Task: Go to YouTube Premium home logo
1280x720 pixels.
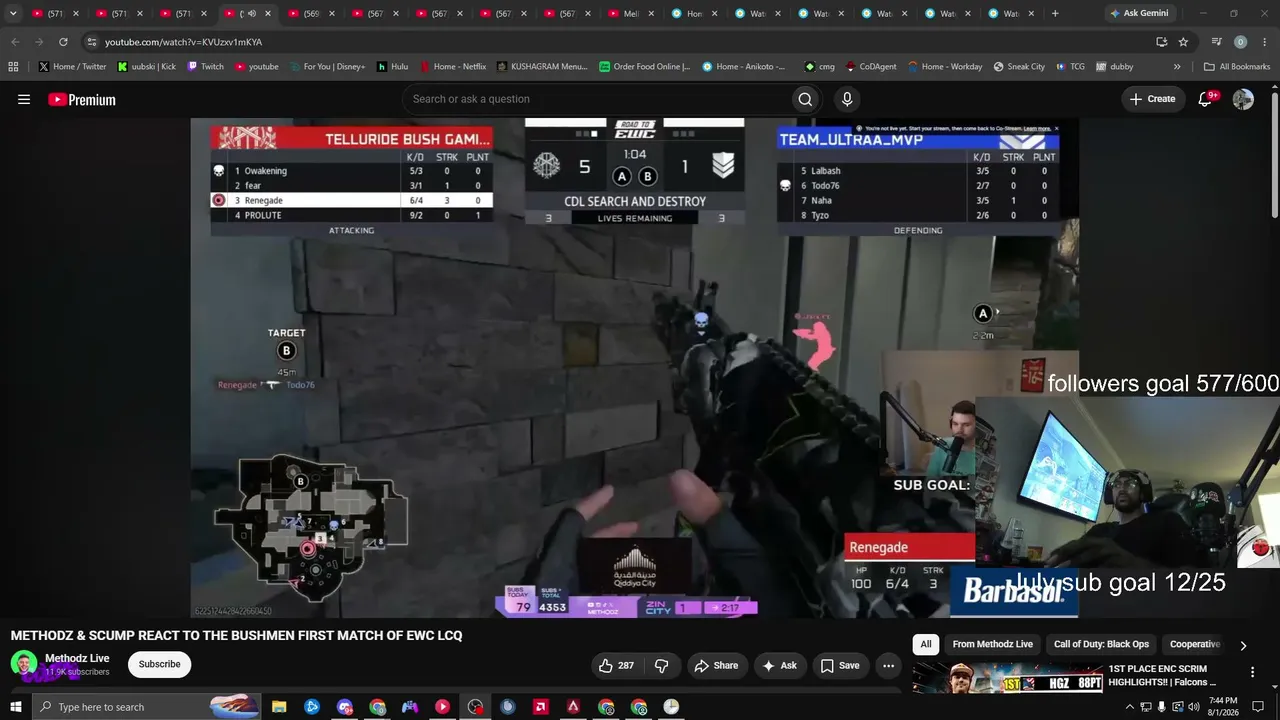Action: (x=82, y=100)
